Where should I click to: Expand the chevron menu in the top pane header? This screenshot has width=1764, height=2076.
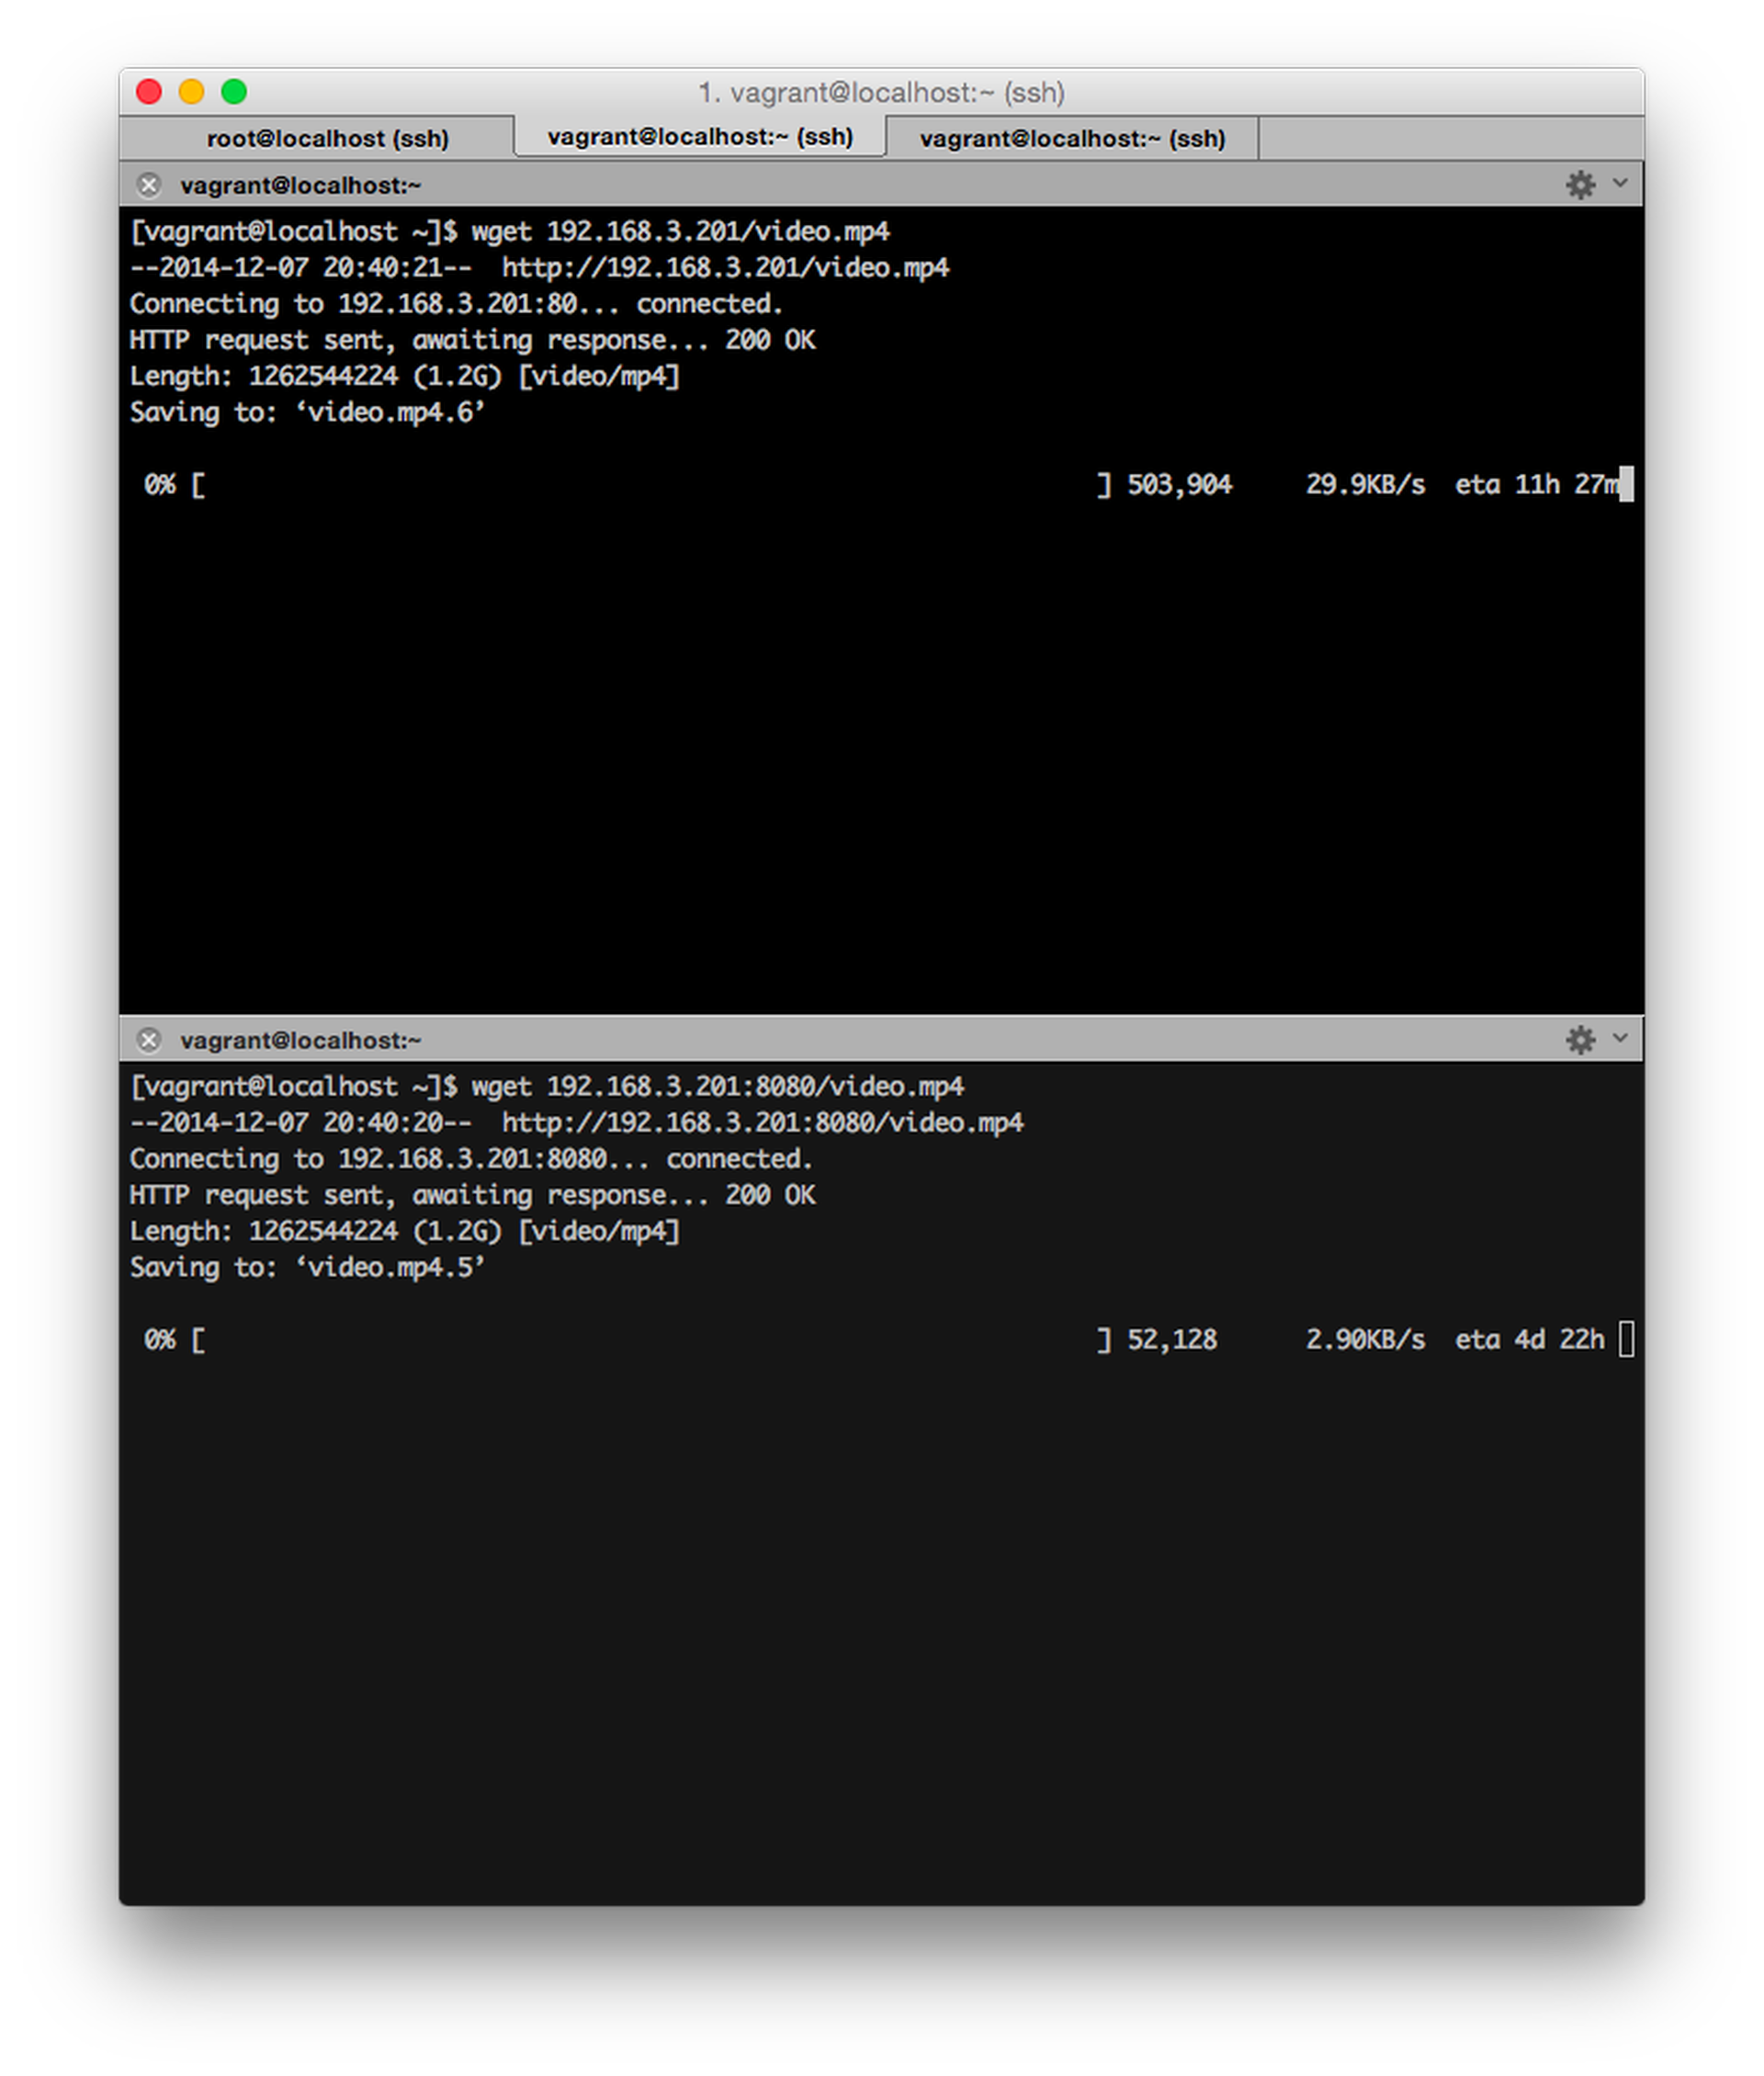point(1618,186)
